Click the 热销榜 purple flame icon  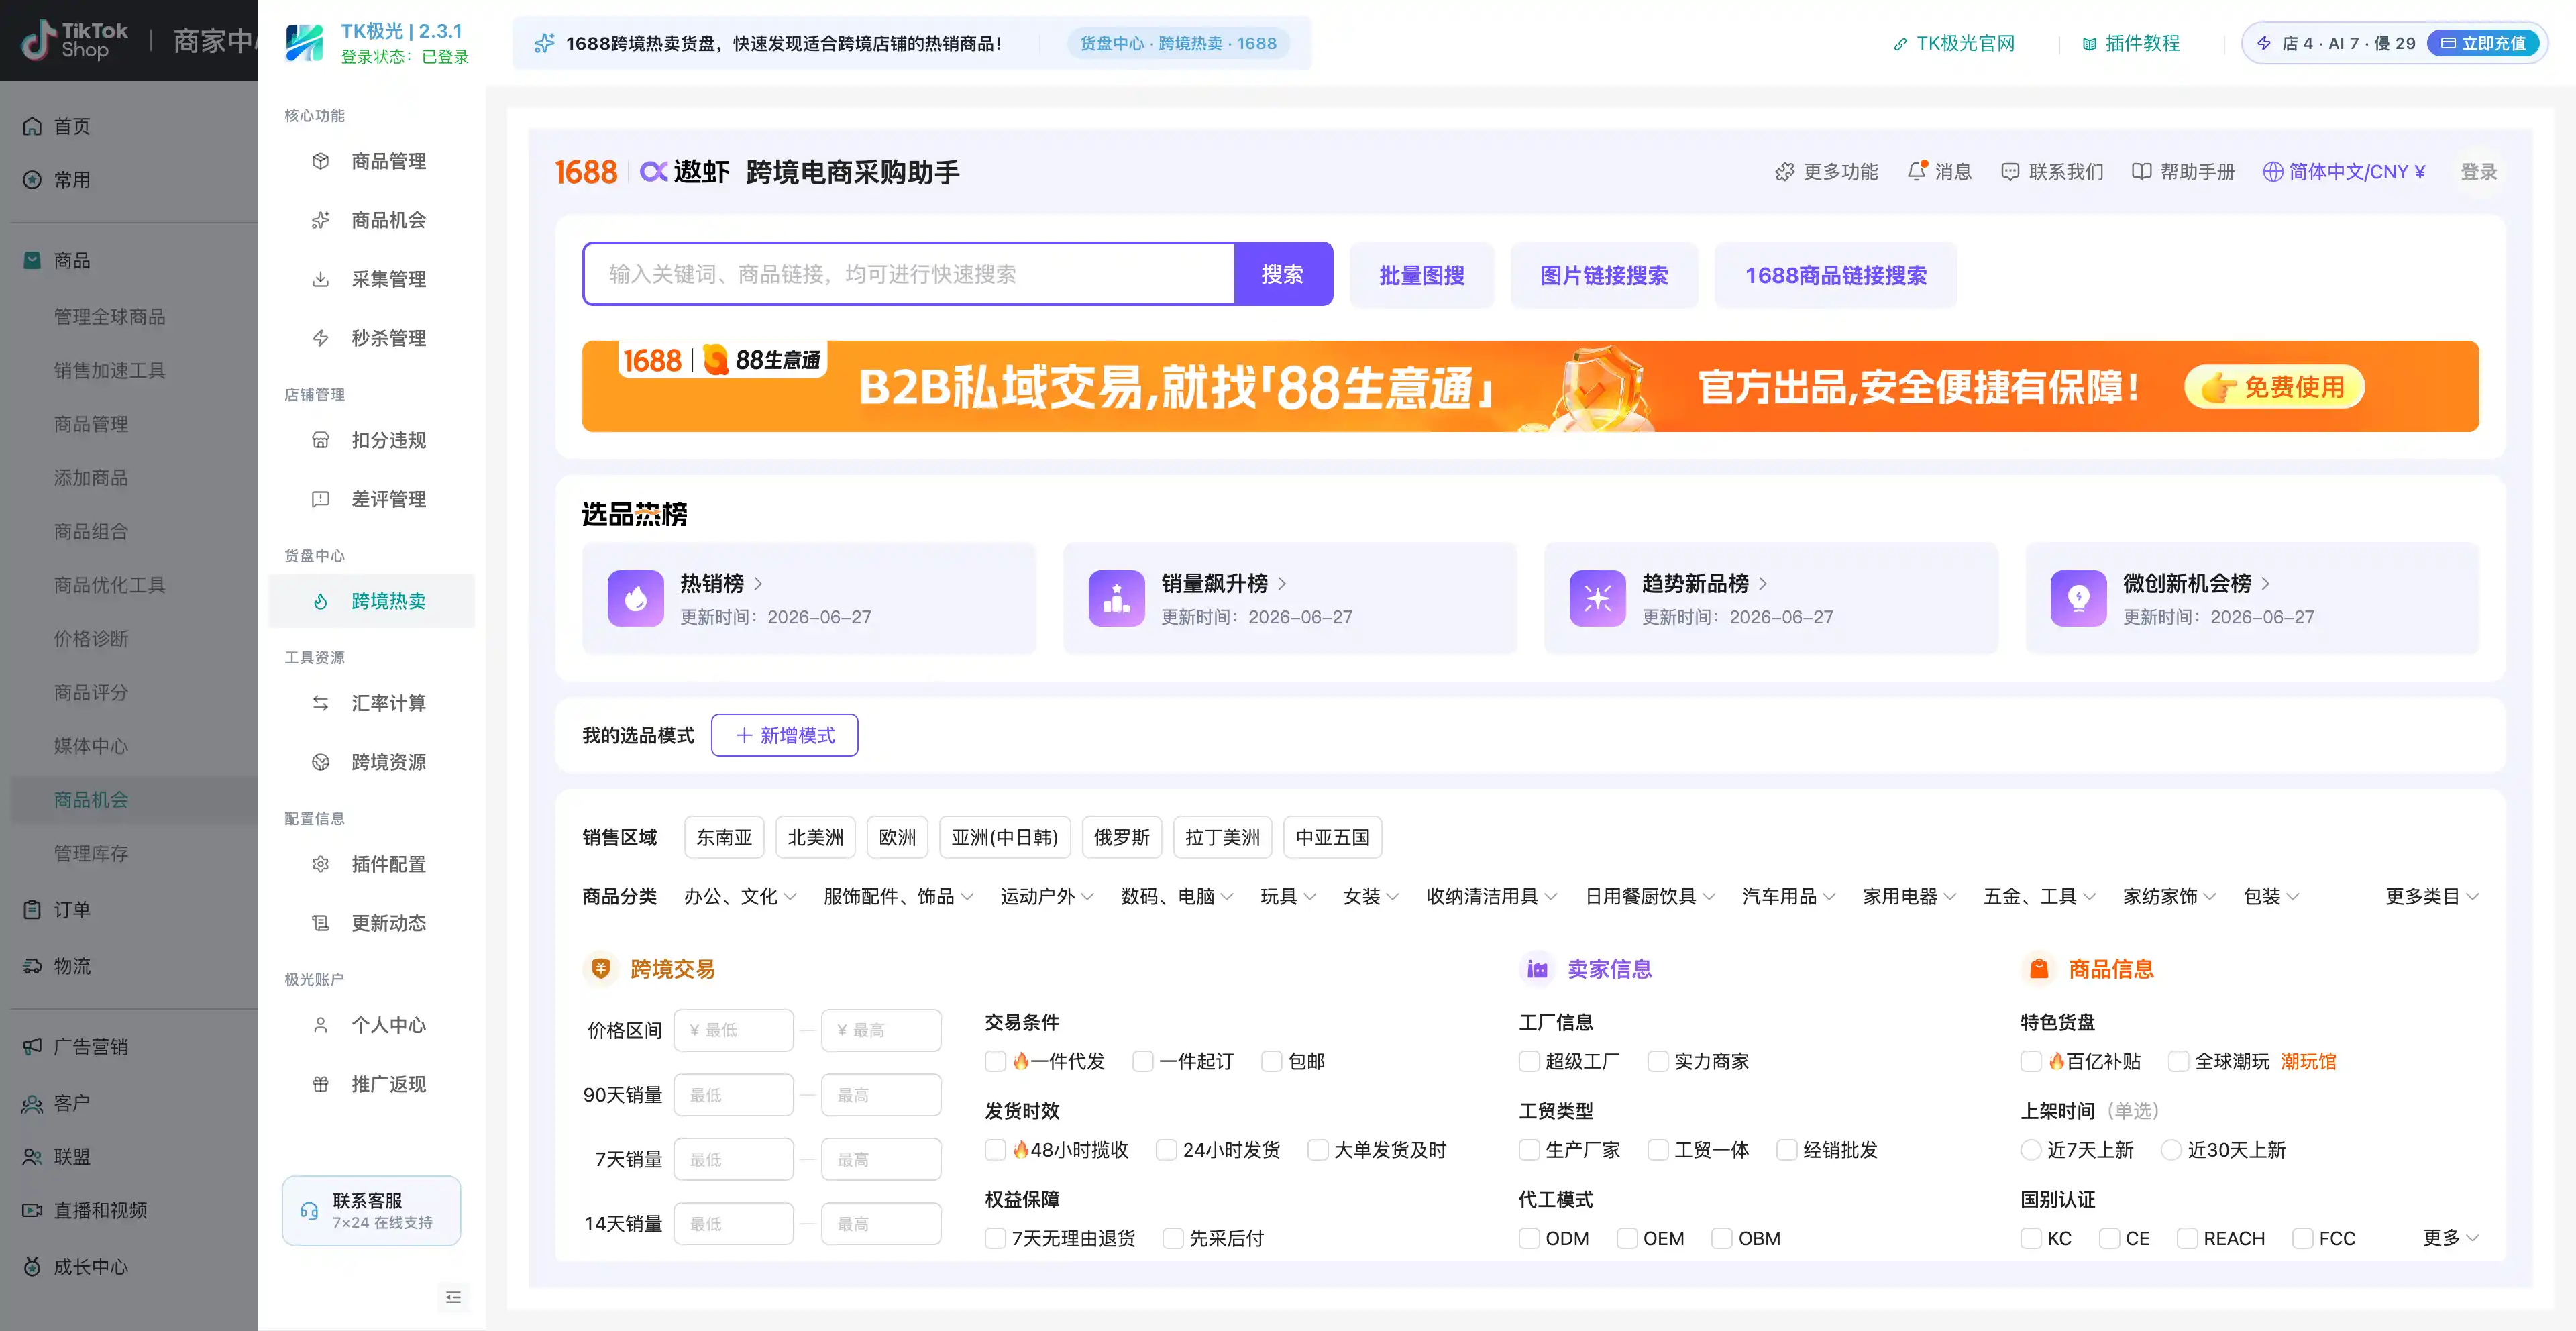635,598
